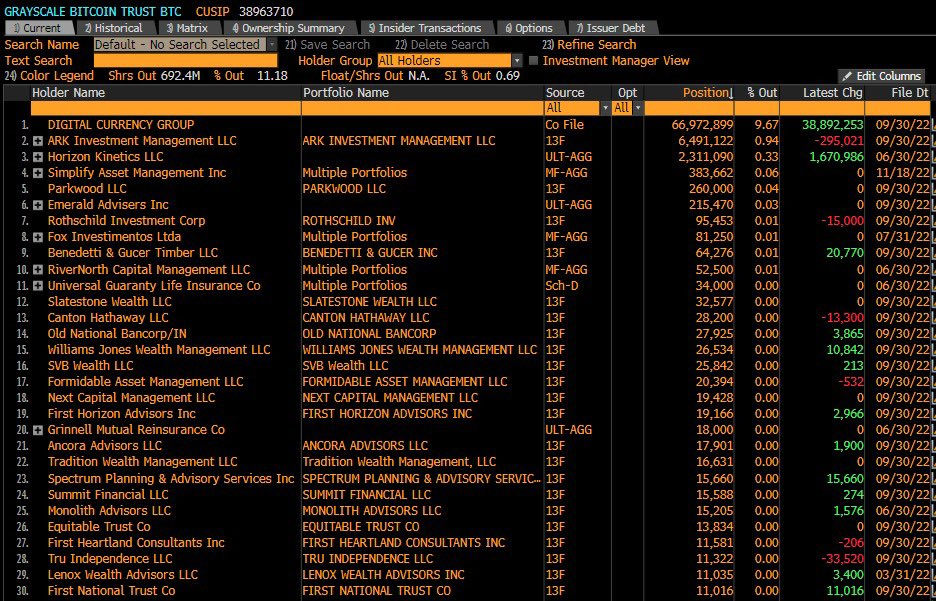Sort by the Position column header
Screen dimensions: 936x601
(x=689, y=93)
